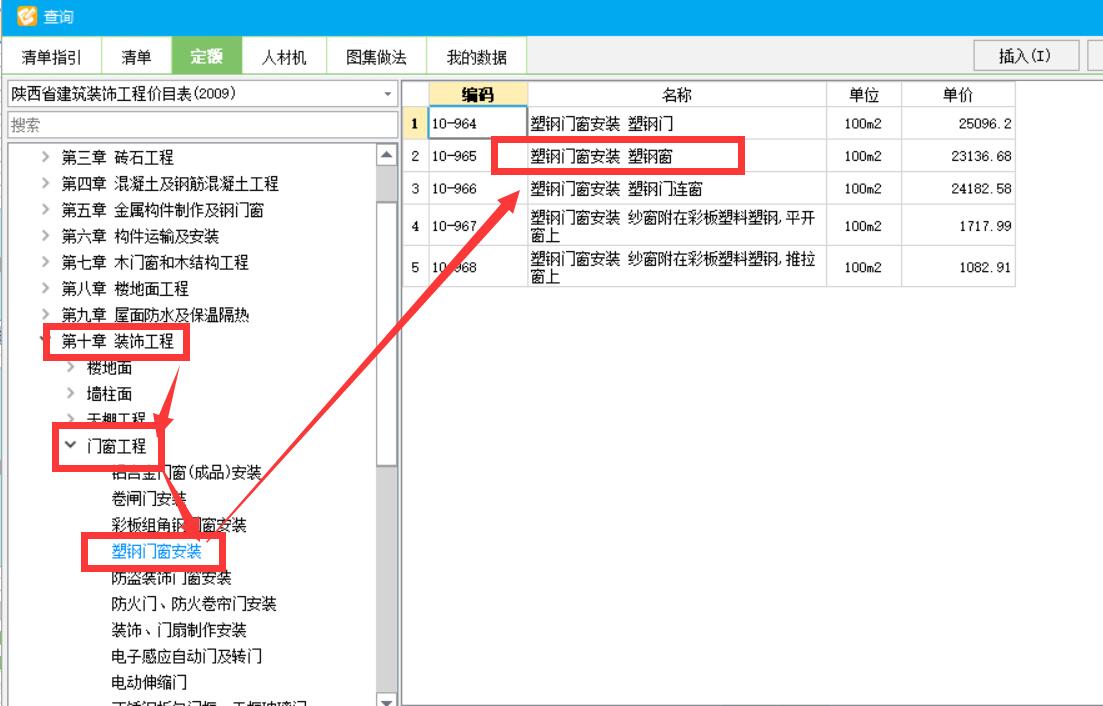Select 塑钢门窗安装 塑钢窗 name cell
Viewport: 1103px width, 706px height.
click(x=677, y=155)
